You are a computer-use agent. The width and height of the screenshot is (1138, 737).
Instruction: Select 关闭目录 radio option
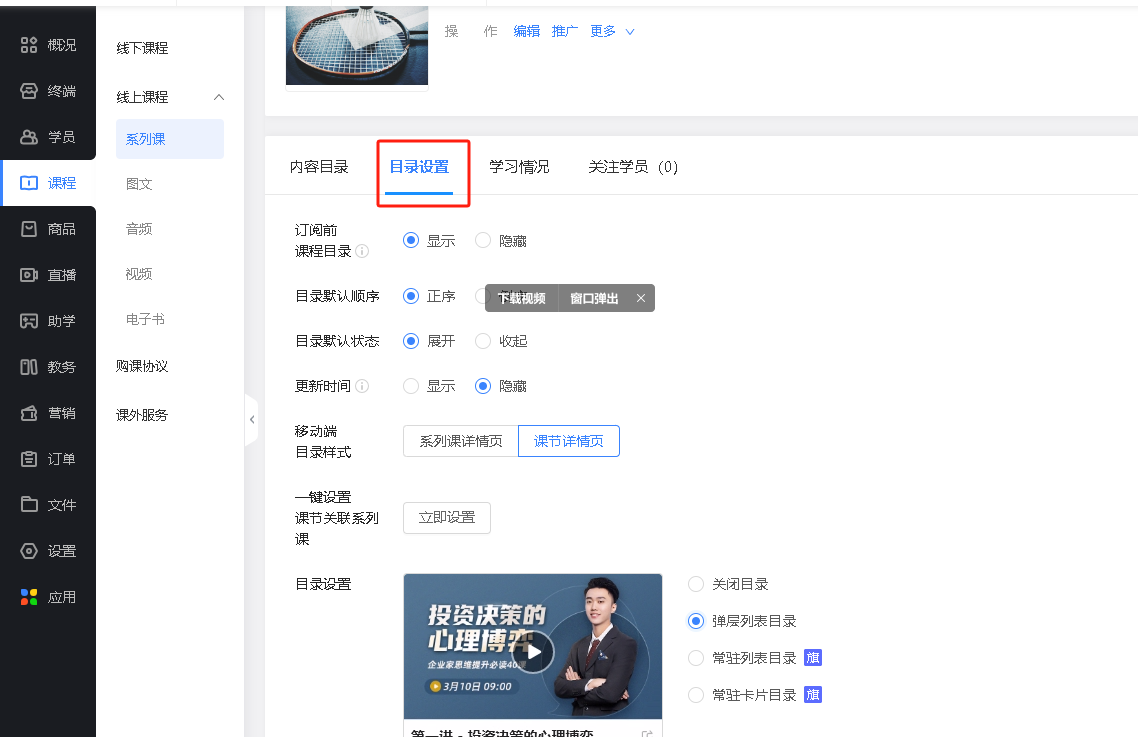coord(696,584)
